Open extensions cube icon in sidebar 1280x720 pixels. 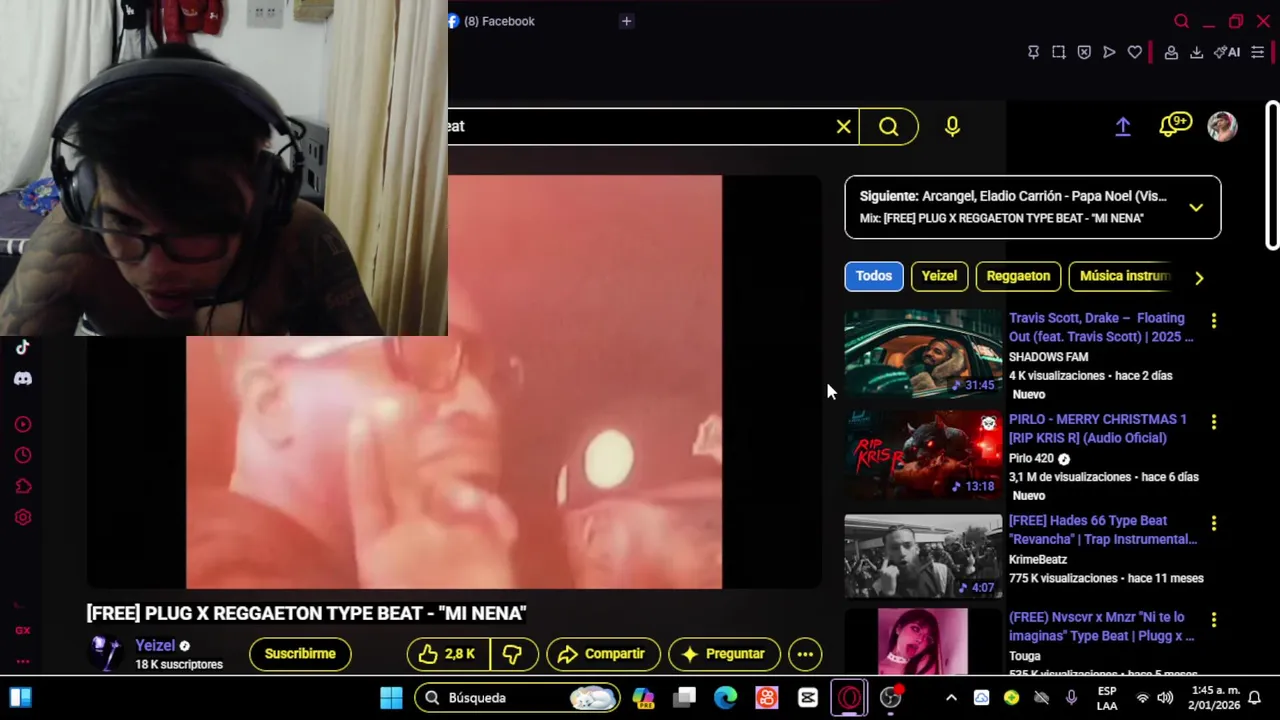click(23, 486)
